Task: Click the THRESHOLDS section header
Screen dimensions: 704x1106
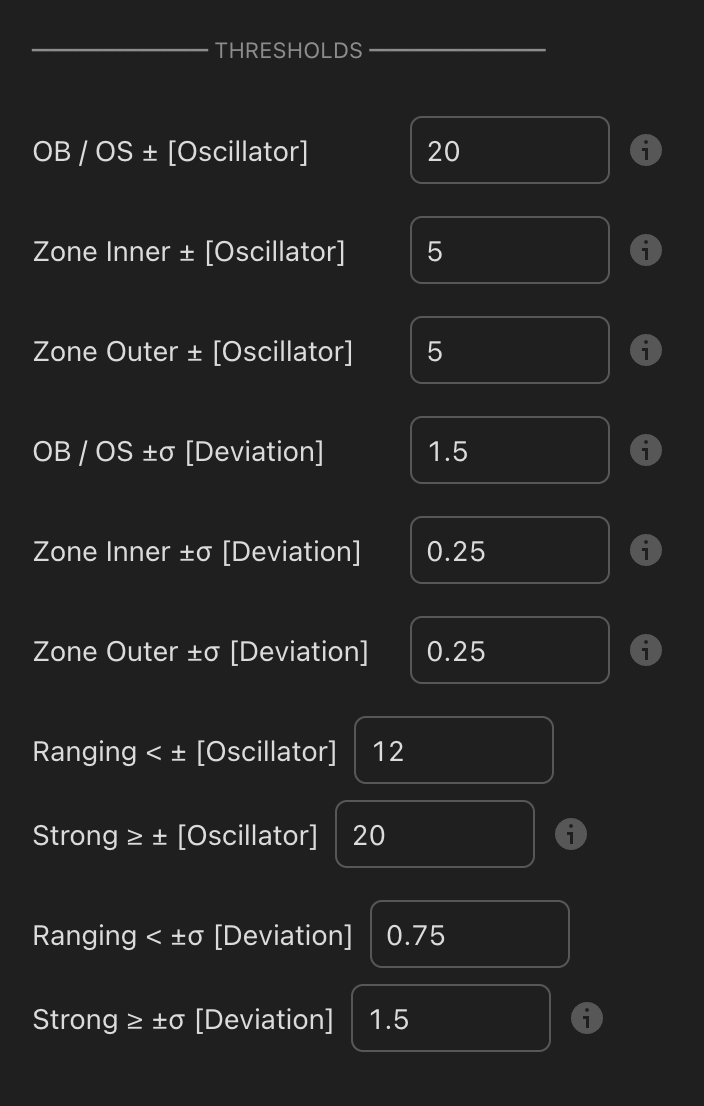Action: pyautogui.click(x=288, y=50)
